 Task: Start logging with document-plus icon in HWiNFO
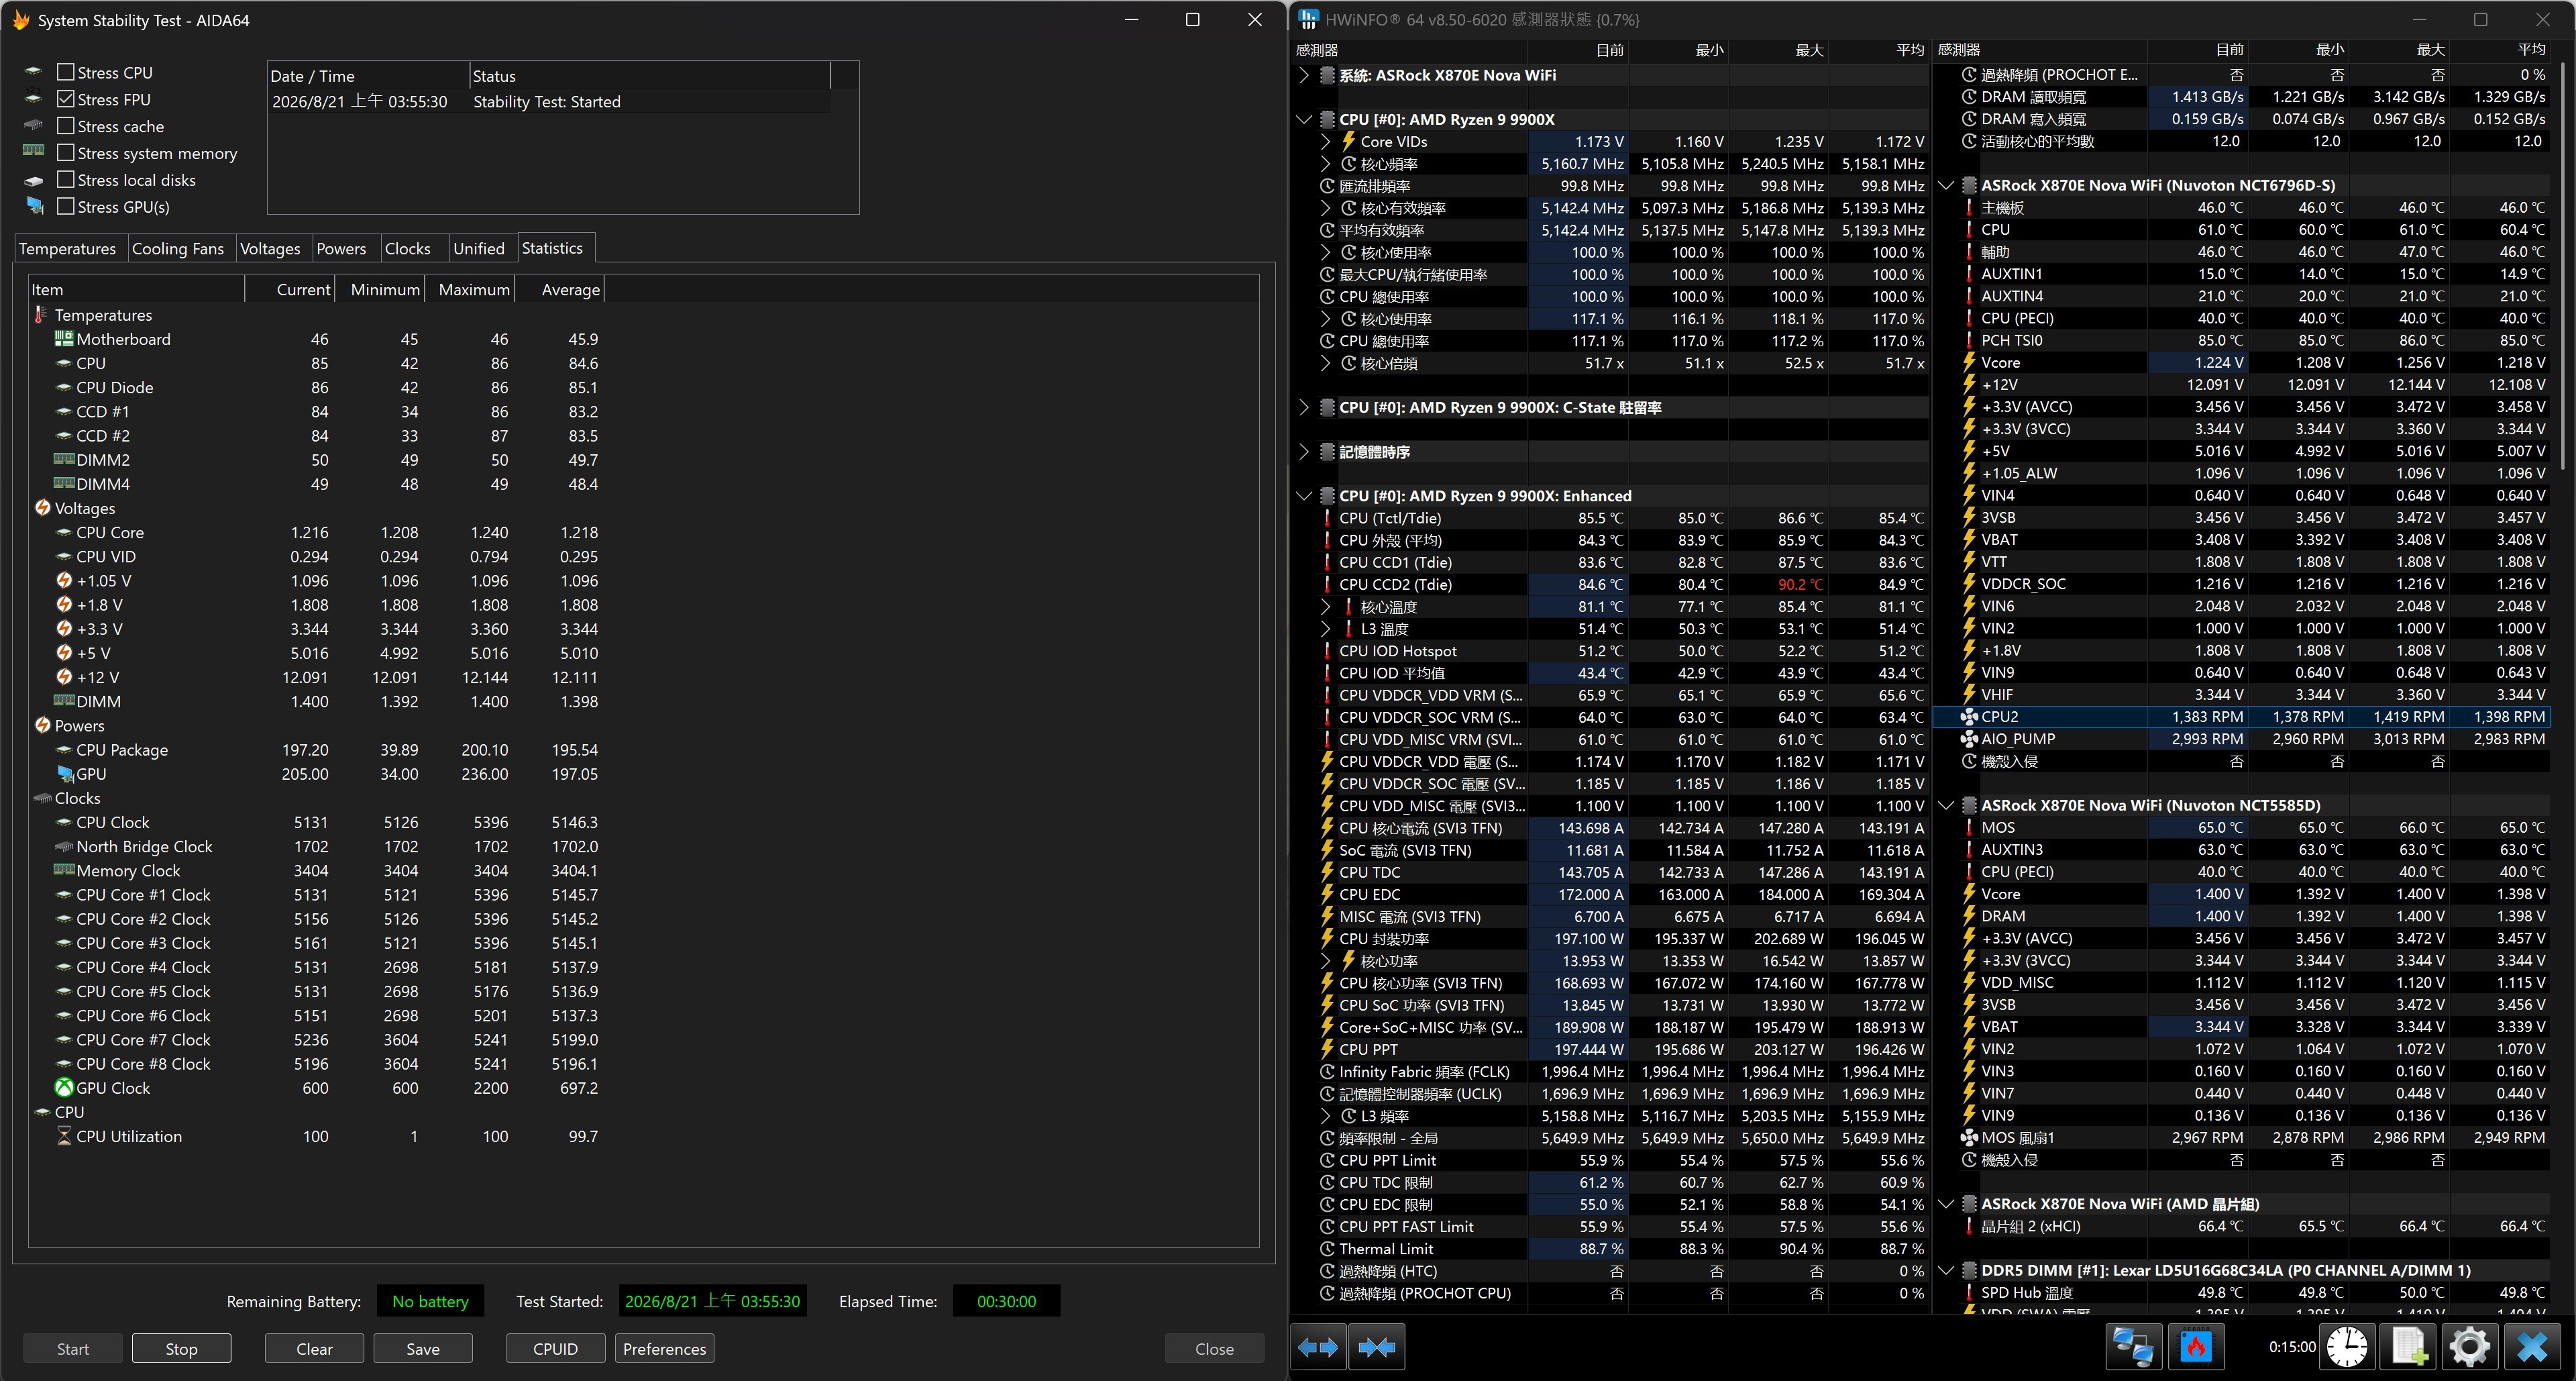click(2409, 1347)
